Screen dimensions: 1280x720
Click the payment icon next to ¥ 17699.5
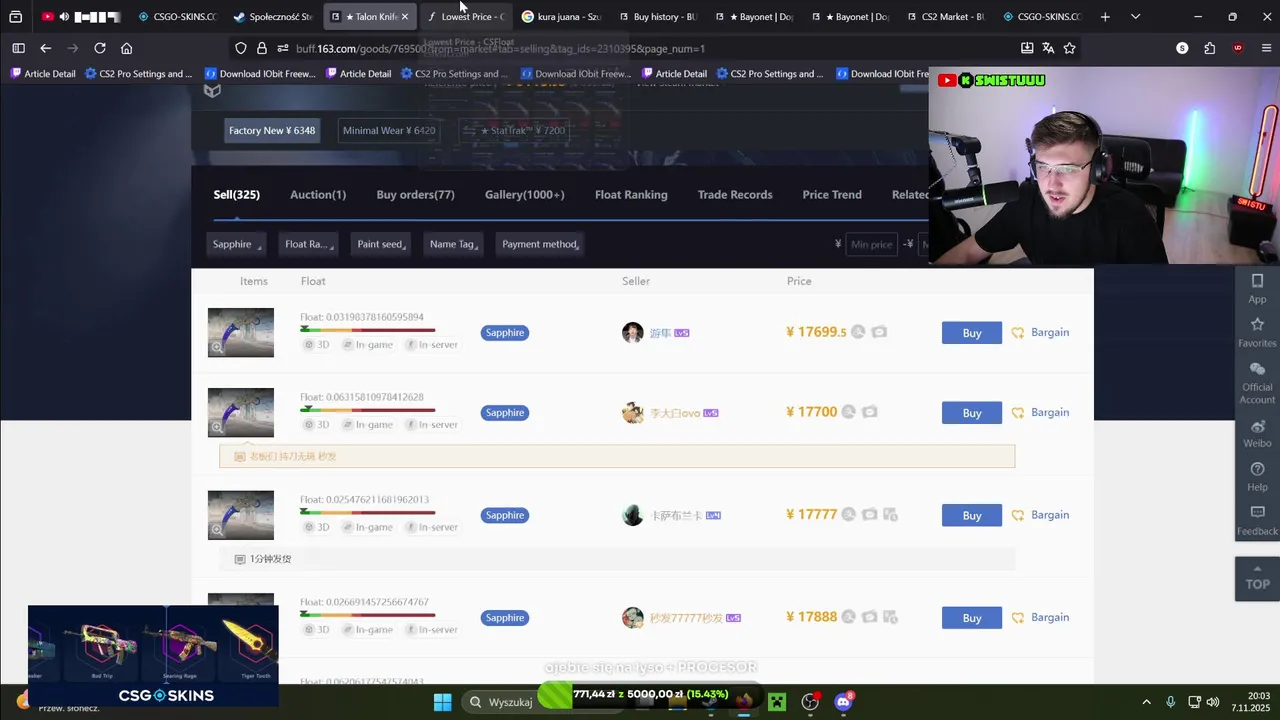point(858,332)
